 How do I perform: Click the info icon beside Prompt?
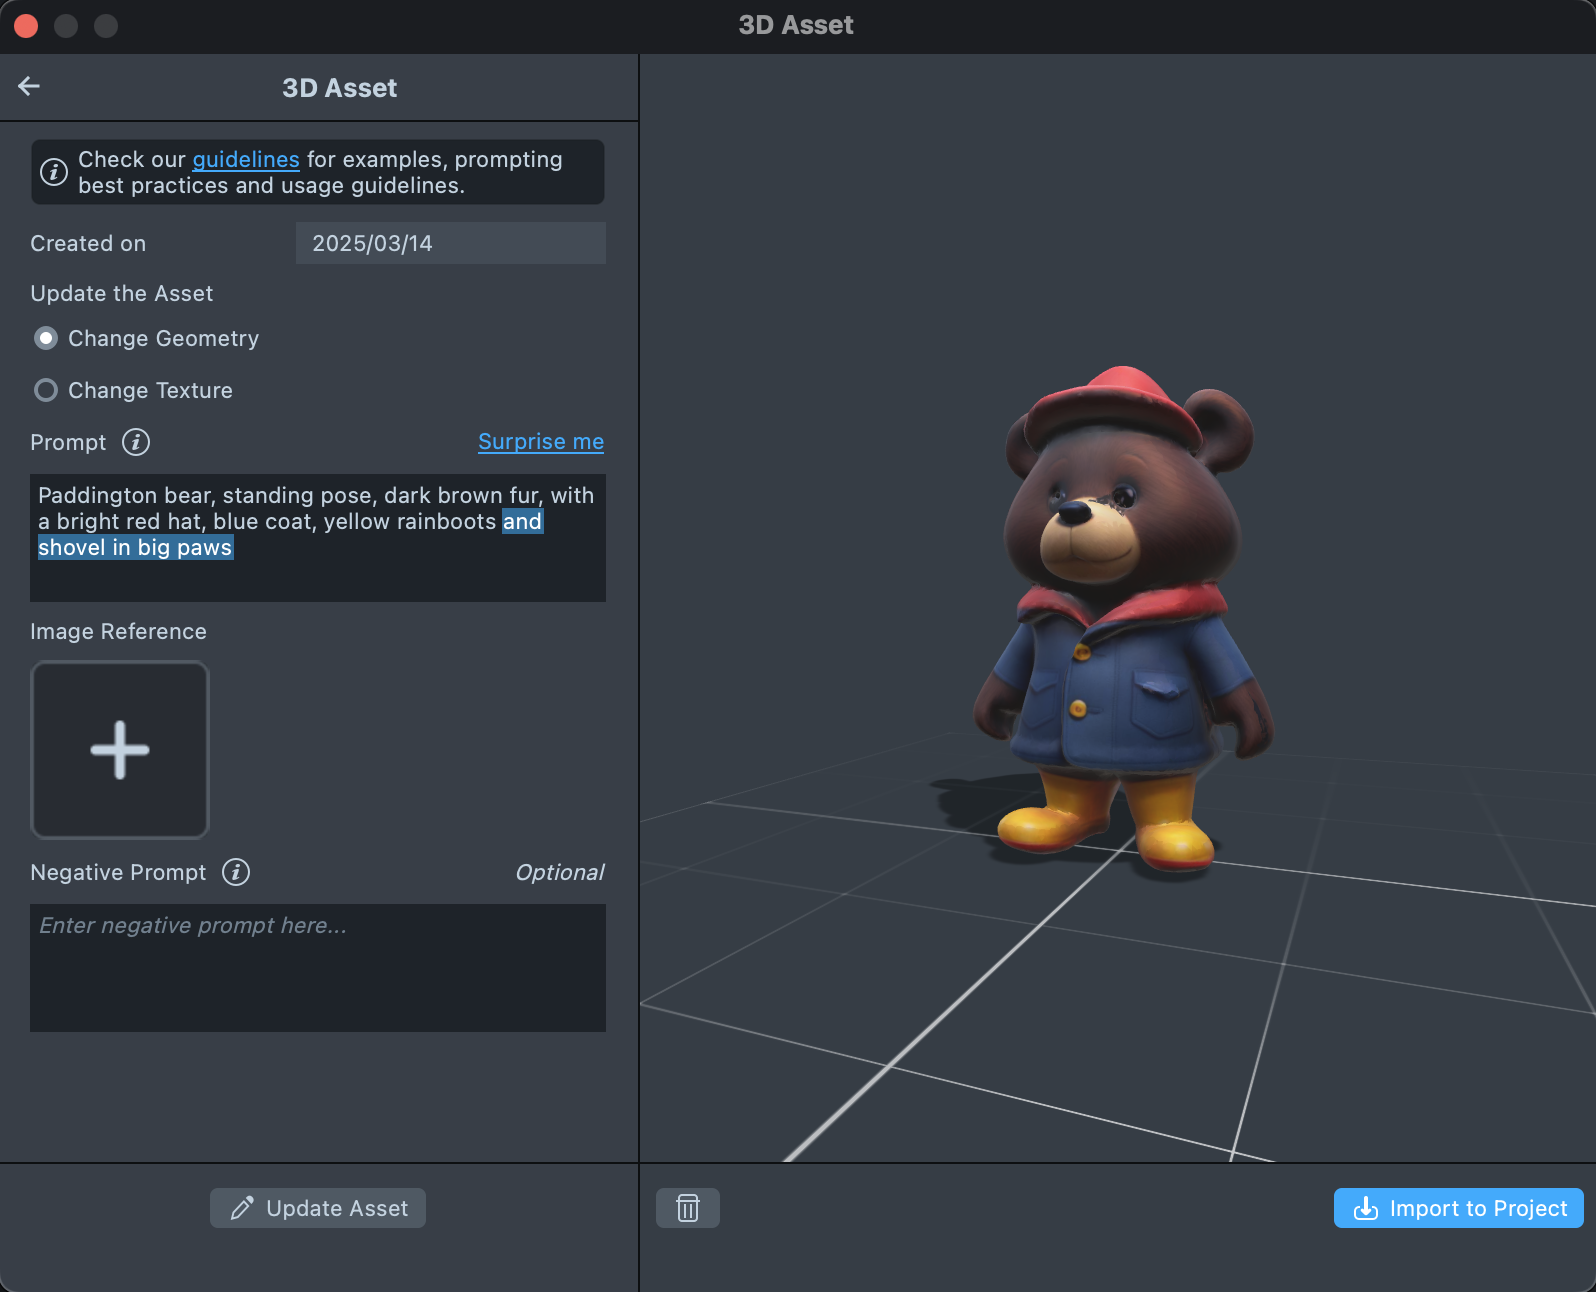pyautogui.click(x=136, y=442)
